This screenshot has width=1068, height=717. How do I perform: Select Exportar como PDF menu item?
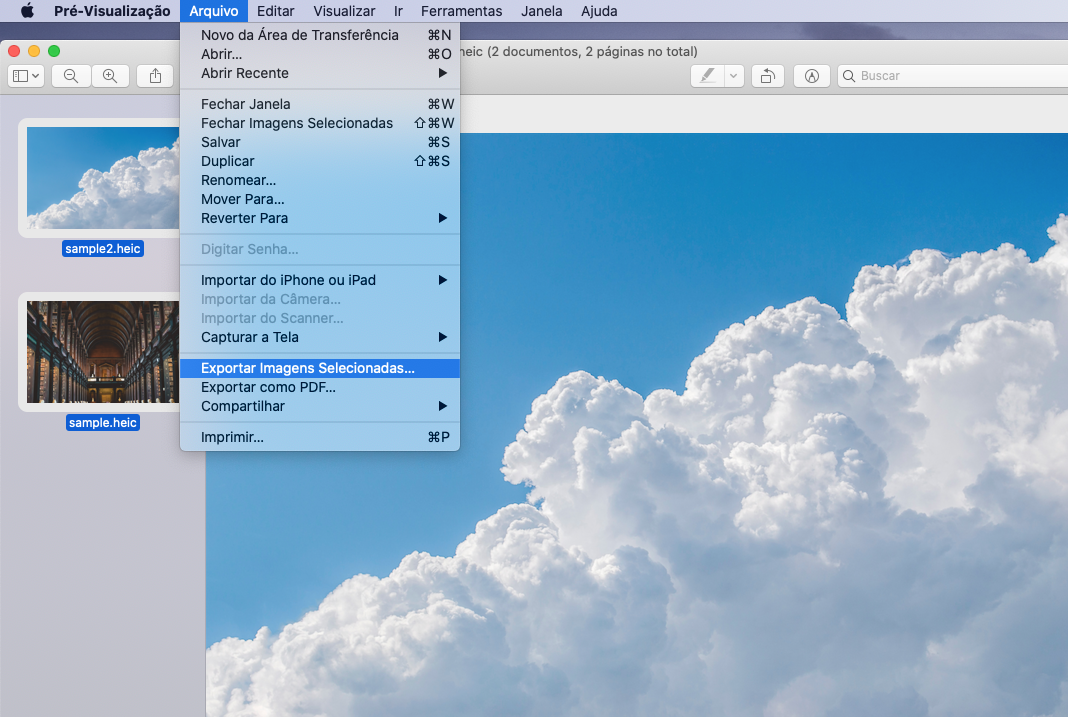[x=268, y=387]
